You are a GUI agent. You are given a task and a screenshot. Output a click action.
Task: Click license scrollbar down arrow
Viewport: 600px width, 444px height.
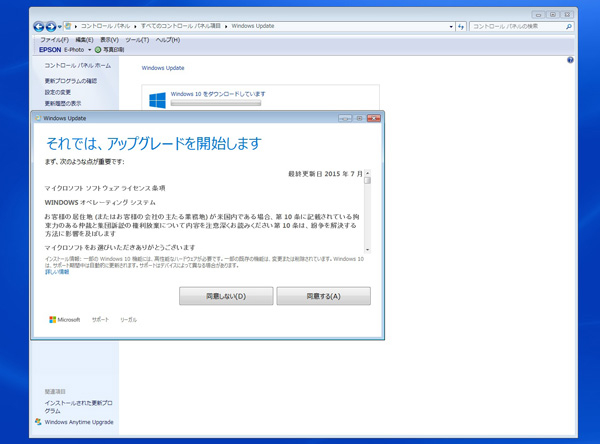[x=367, y=250]
